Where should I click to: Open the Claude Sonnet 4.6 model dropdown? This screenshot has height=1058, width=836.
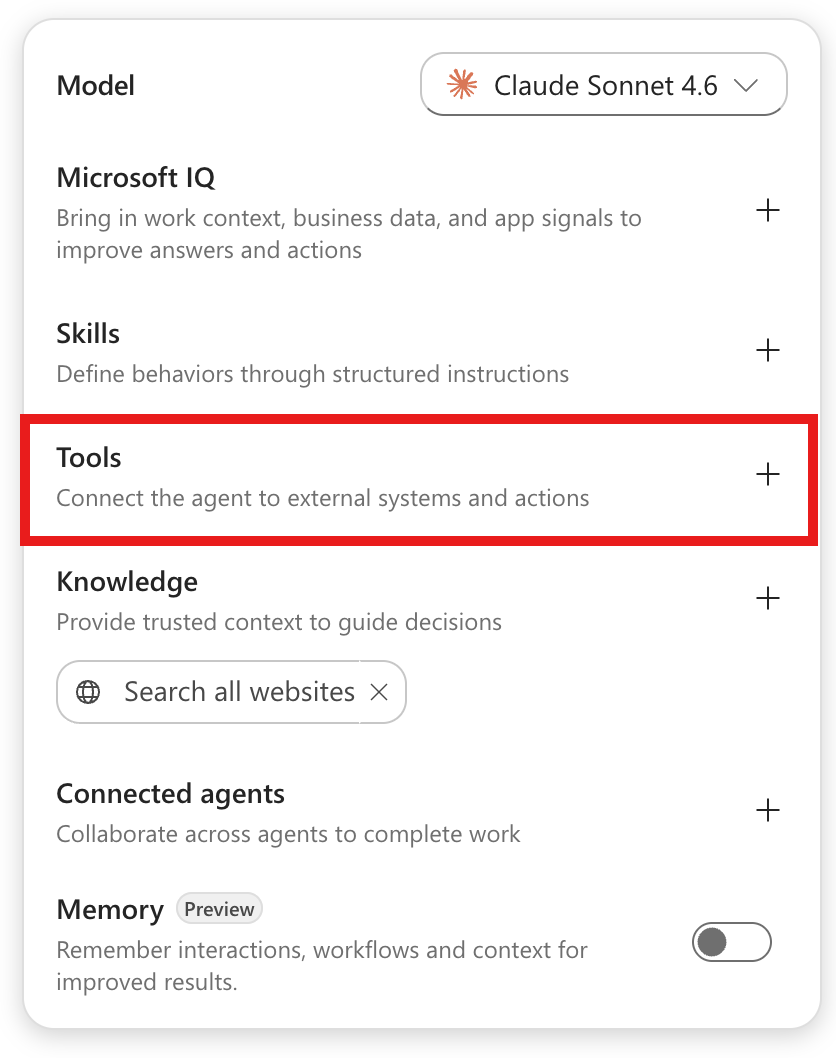tap(604, 84)
